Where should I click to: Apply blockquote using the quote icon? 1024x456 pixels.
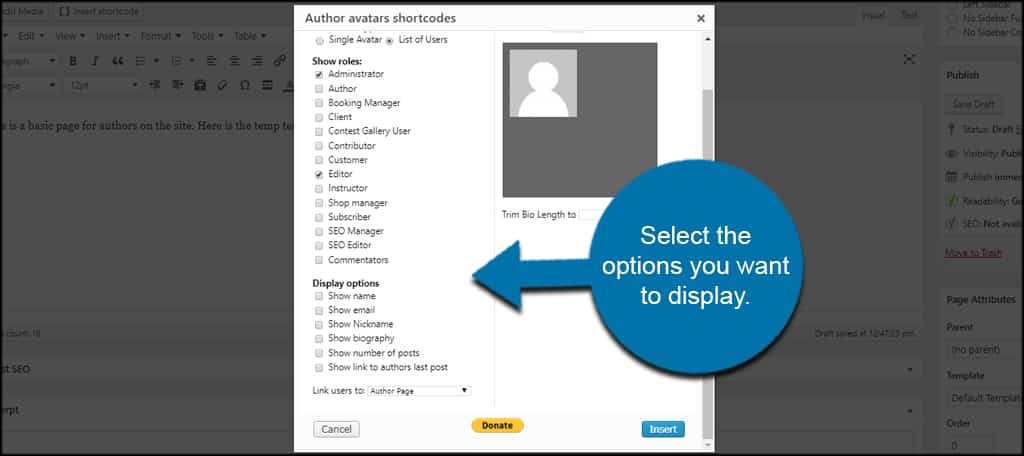tap(118, 61)
